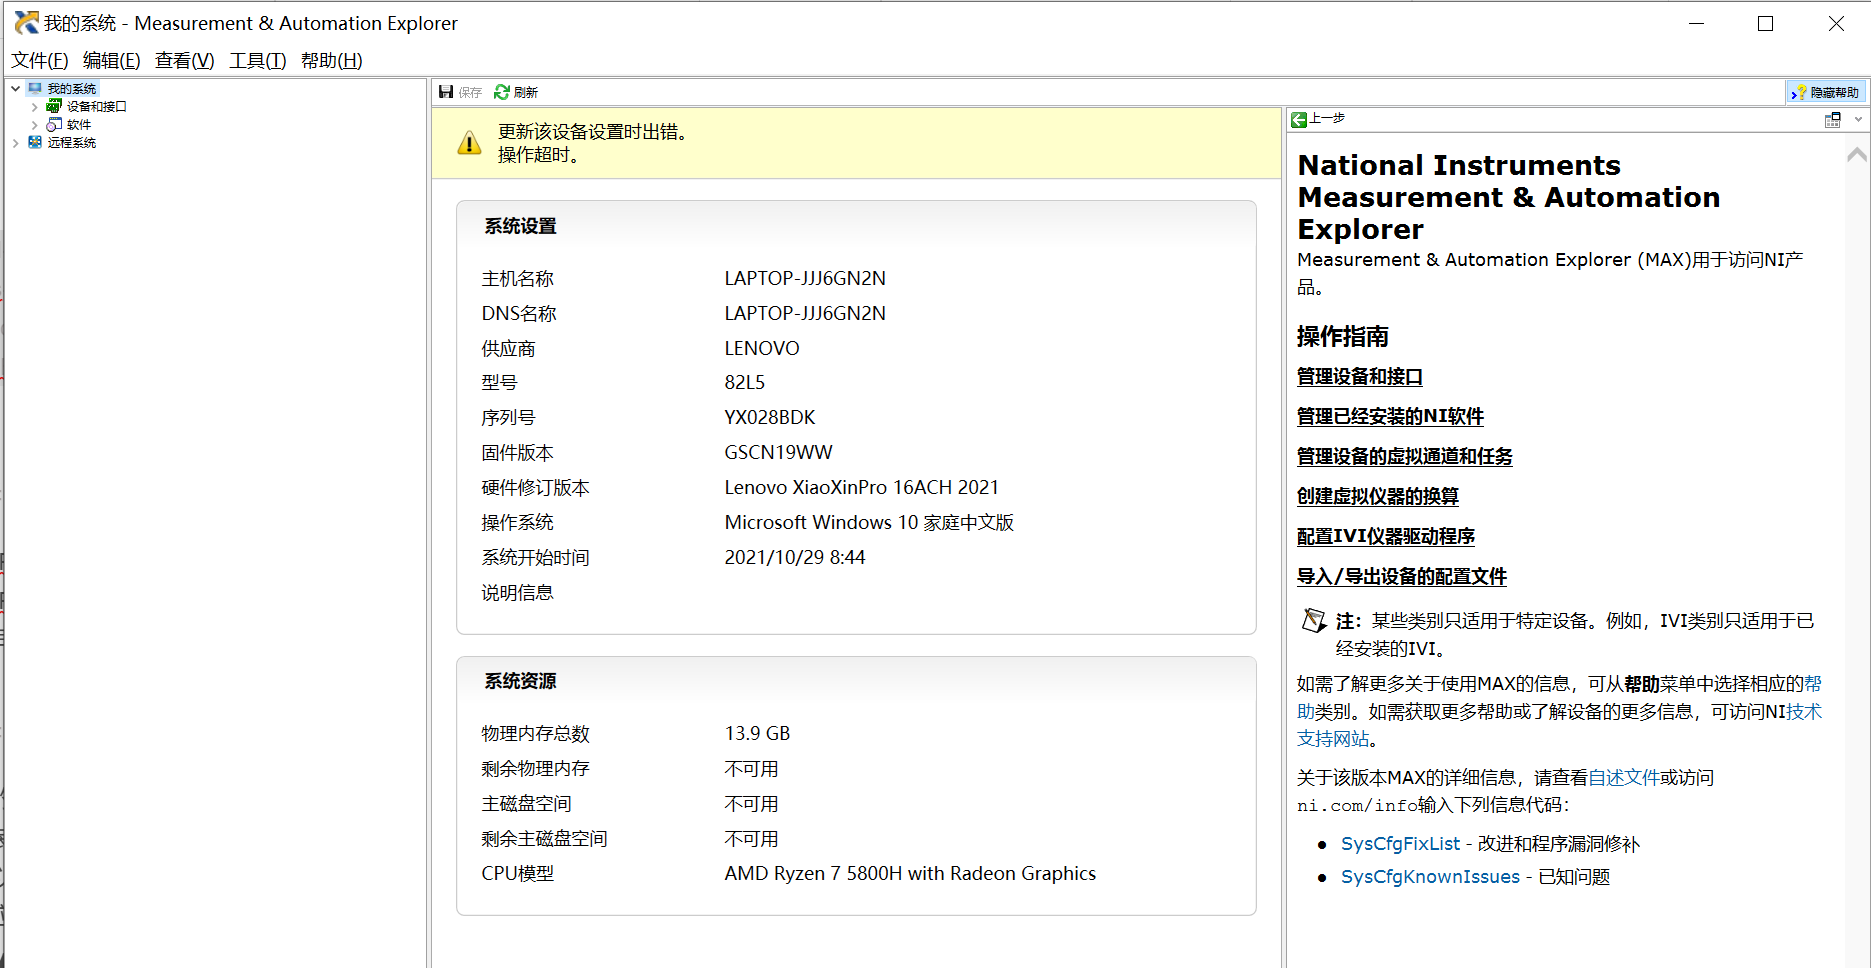Image resolution: width=1871 pixels, height=968 pixels.
Task: Open the 查看(V) menu
Action: click(x=184, y=61)
